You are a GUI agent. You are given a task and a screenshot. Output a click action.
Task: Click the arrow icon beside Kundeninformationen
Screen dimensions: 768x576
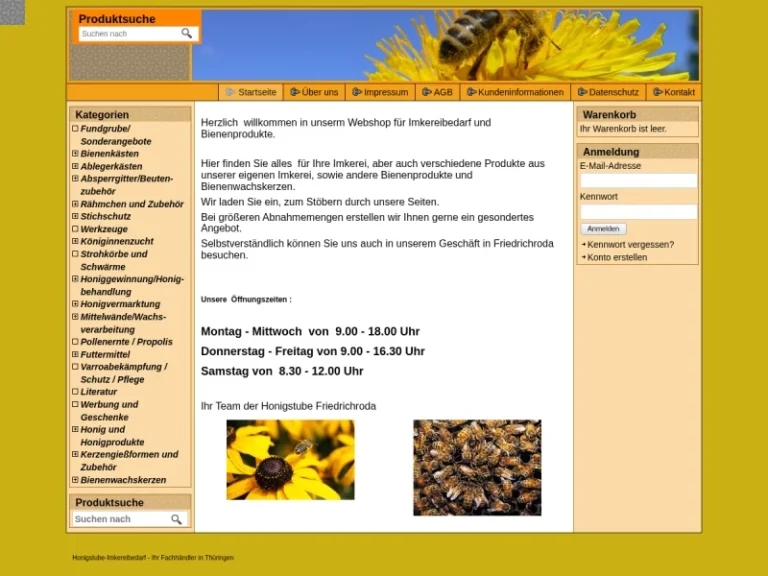point(472,92)
